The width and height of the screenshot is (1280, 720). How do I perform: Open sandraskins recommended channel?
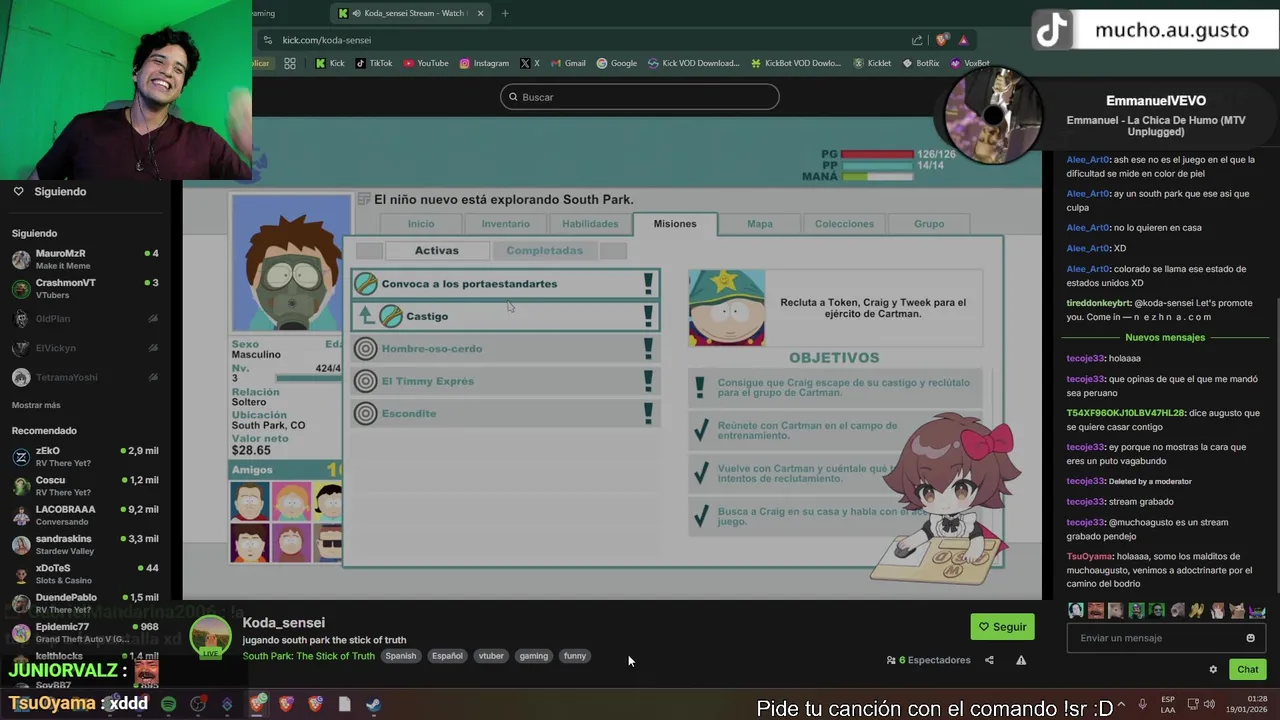[x=85, y=545]
